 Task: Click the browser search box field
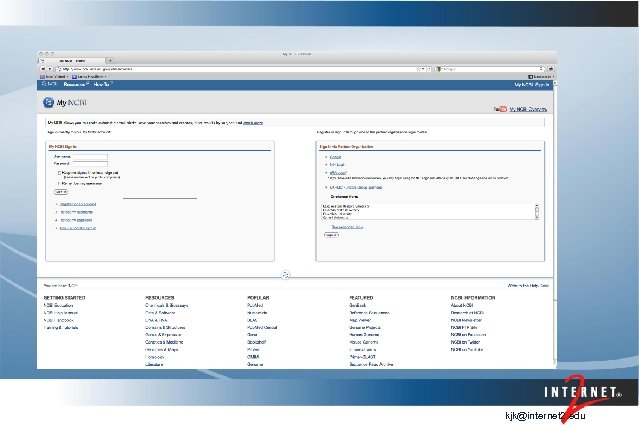tap(491, 69)
